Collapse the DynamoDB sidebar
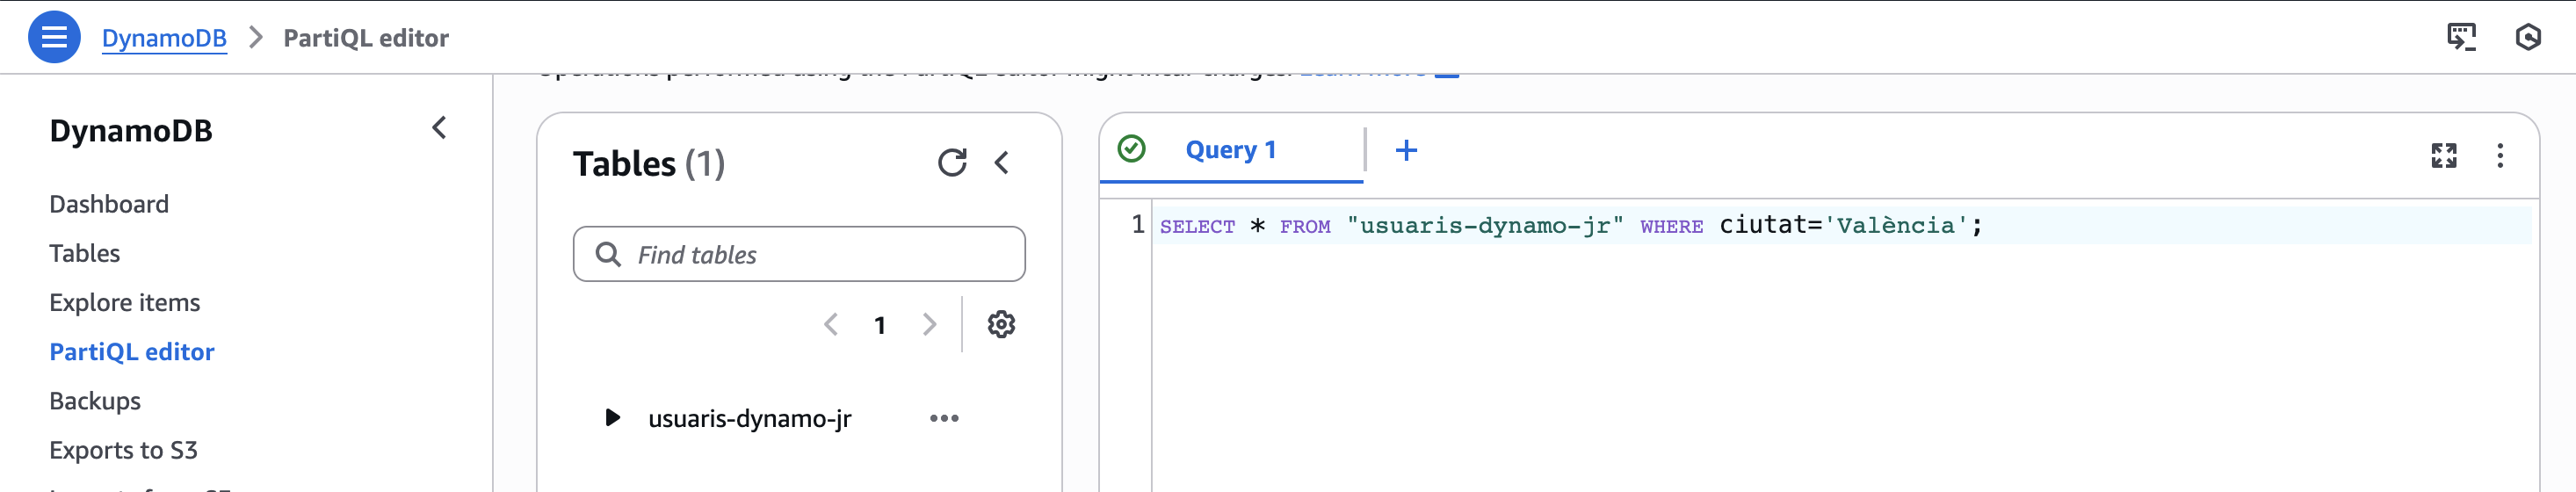Image resolution: width=2576 pixels, height=492 pixels. click(x=439, y=128)
